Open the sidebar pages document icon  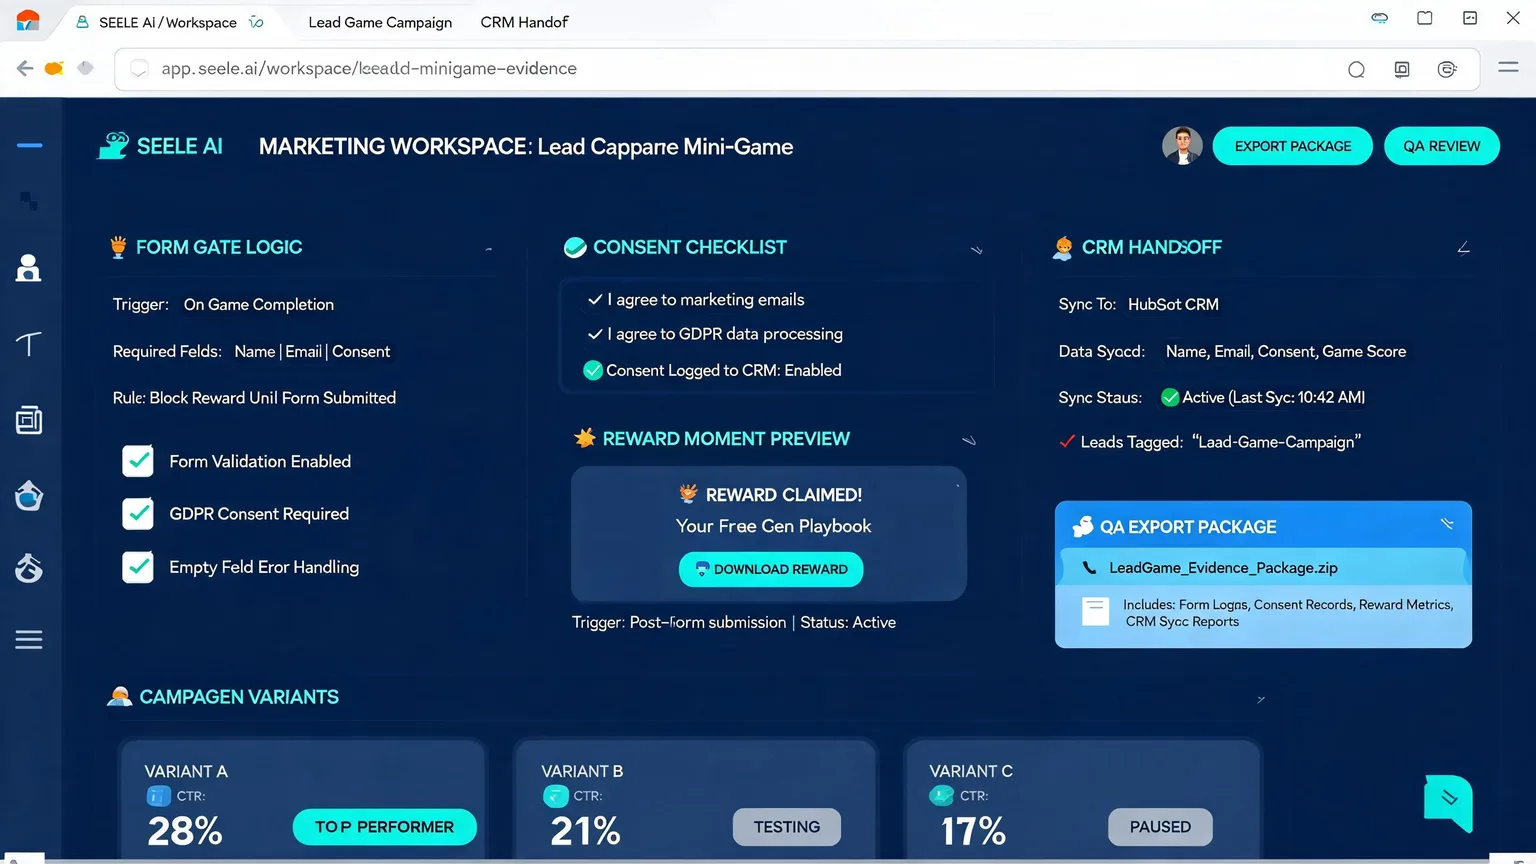[x=29, y=420]
